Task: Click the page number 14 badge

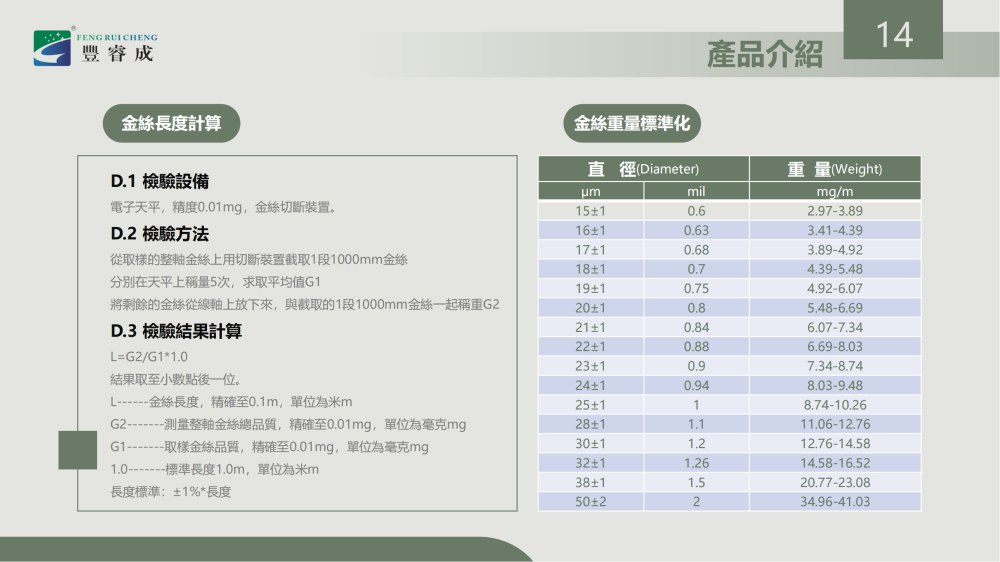Action: click(893, 30)
